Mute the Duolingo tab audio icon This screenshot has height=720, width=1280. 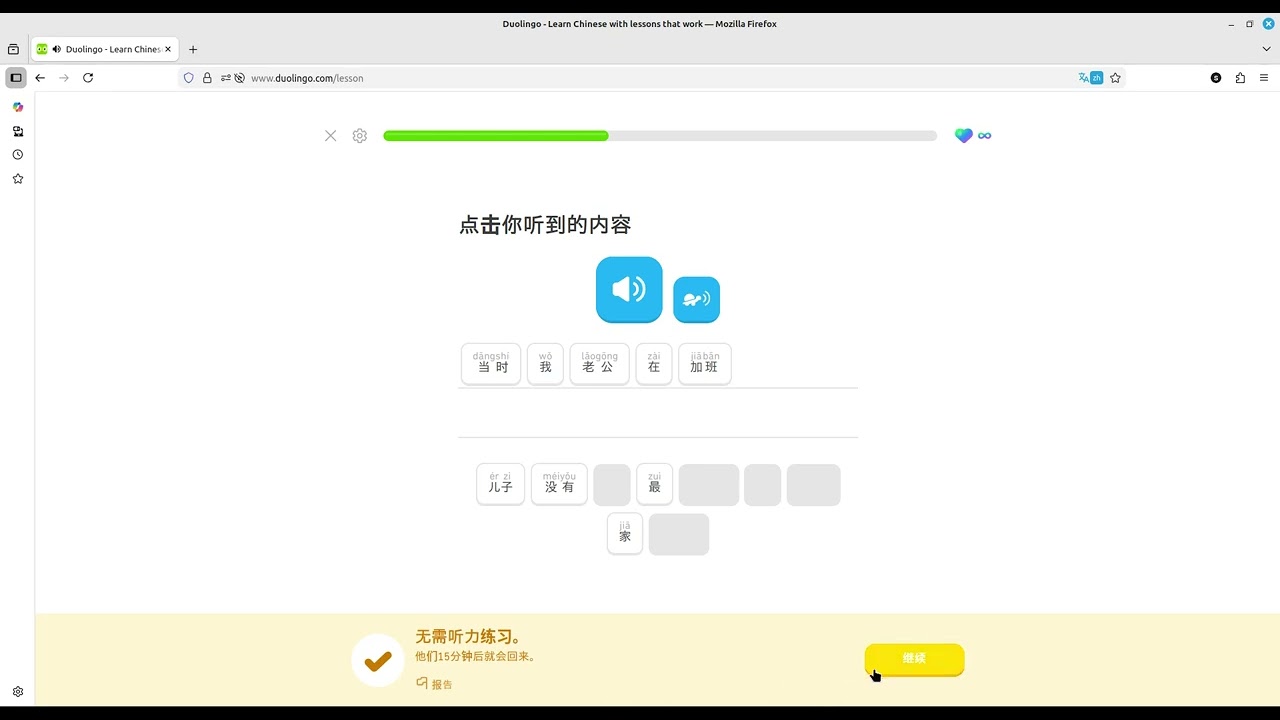57,49
